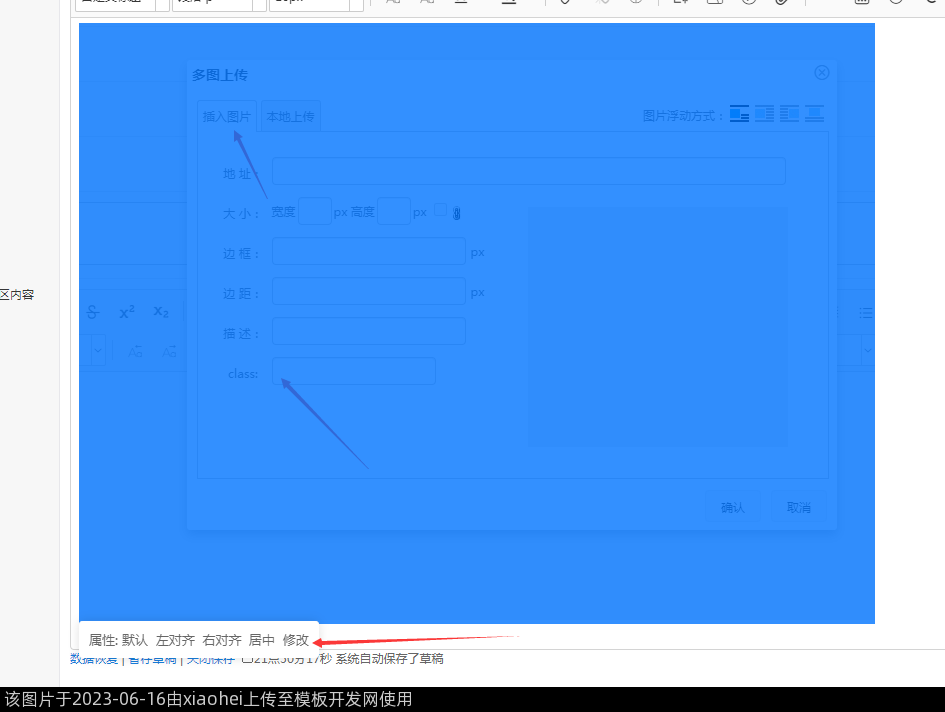The image size is (945, 712).
Task: Choose the right float image layout icon
Action: tap(789, 114)
